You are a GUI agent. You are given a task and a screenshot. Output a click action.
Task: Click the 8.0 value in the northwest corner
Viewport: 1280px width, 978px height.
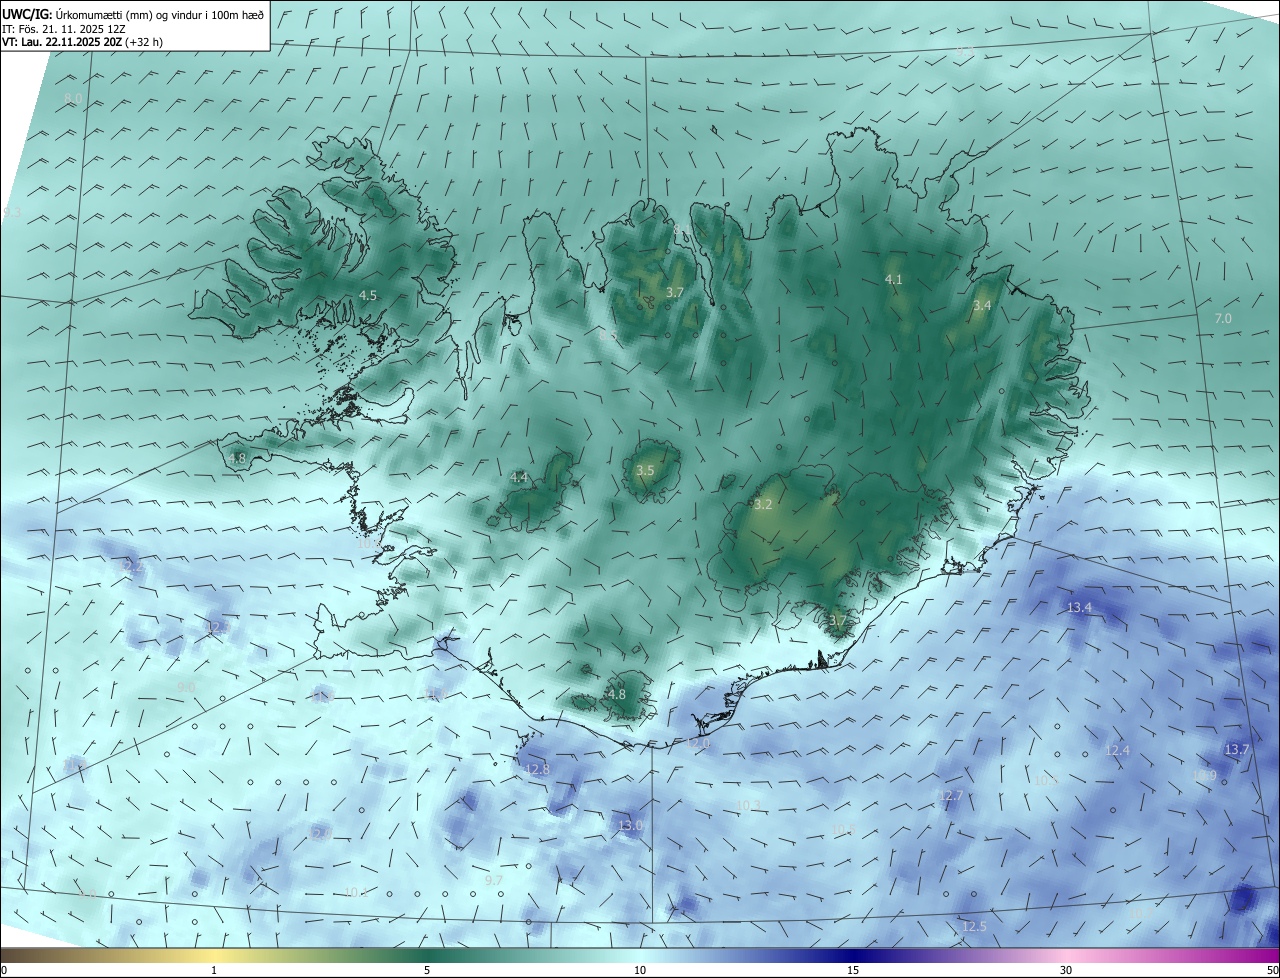click(x=73, y=98)
